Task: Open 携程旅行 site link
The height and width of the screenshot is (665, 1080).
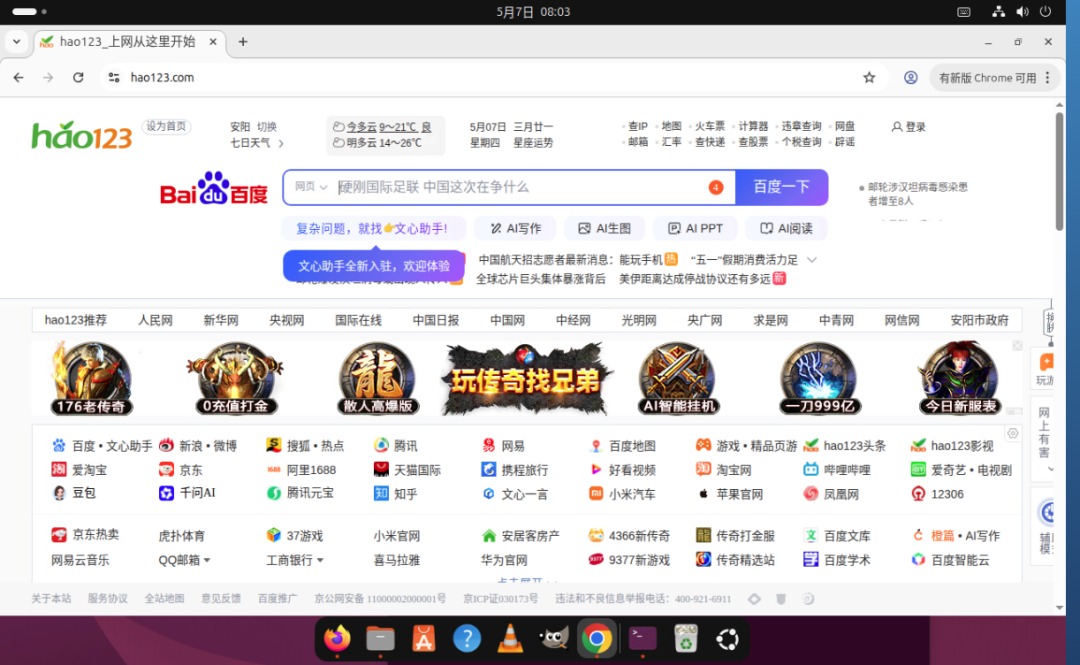Action: 515,470
